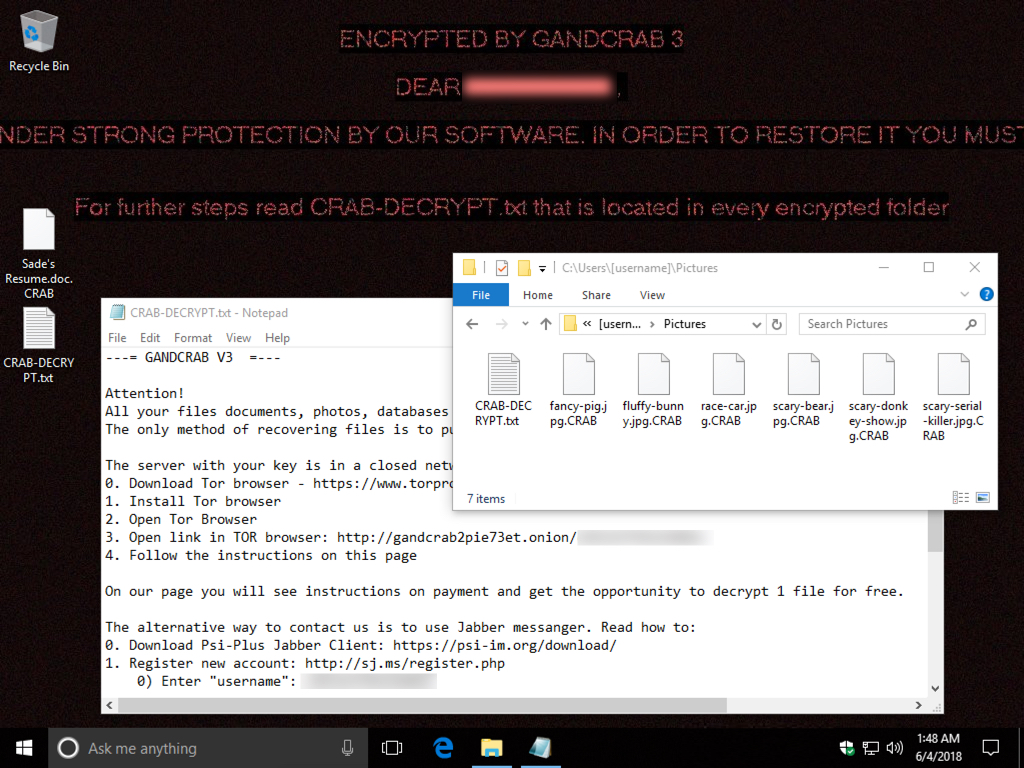This screenshot has width=1024, height=768.
Task: Open Explorer Home tab
Action: pyautogui.click(x=537, y=295)
